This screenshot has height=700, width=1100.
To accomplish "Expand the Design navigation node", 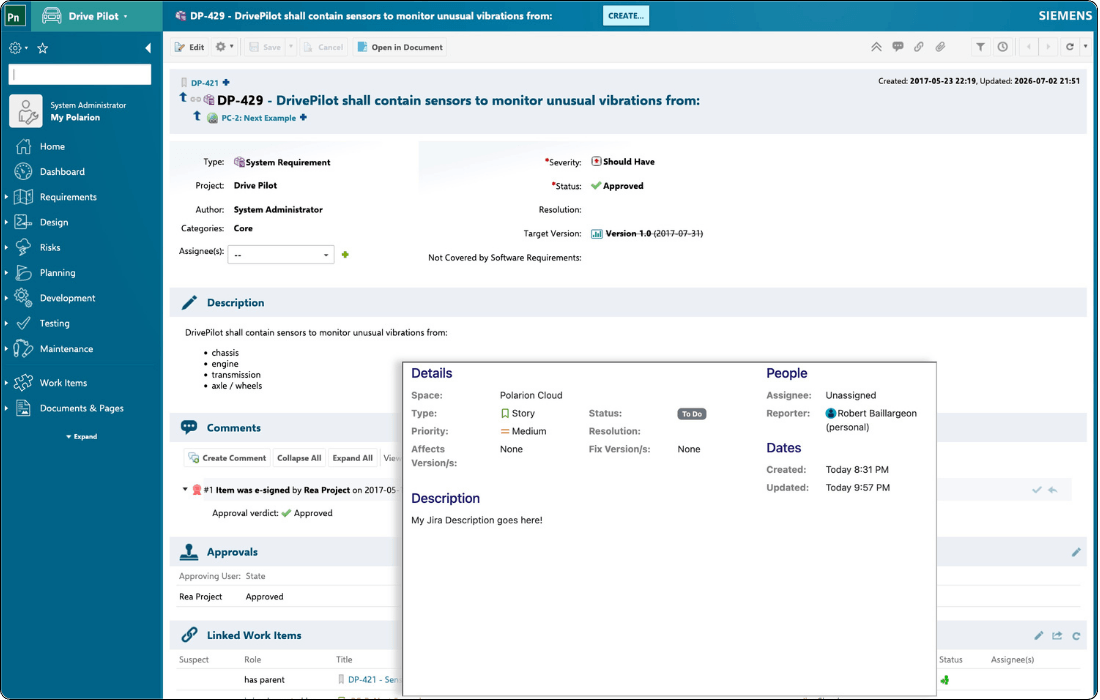I will [6, 222].
